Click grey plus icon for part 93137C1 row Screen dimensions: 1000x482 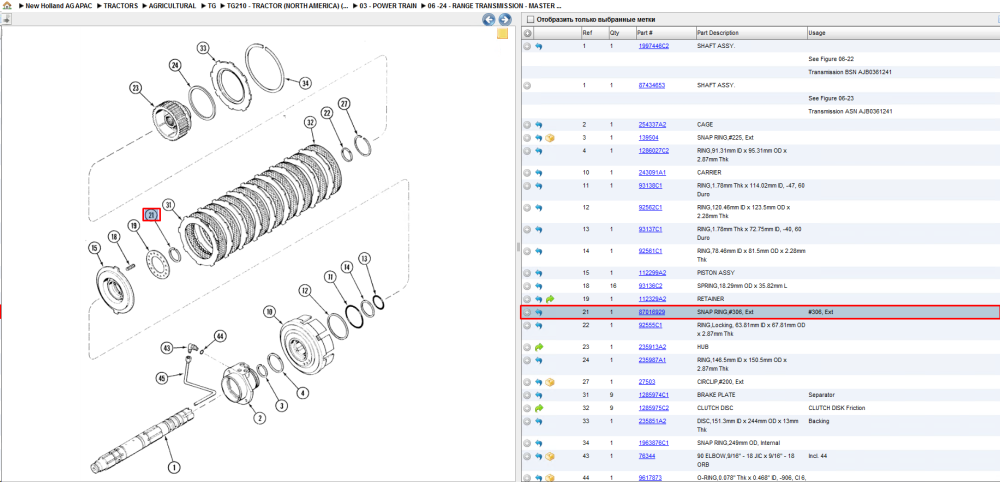tap(527, 230)
